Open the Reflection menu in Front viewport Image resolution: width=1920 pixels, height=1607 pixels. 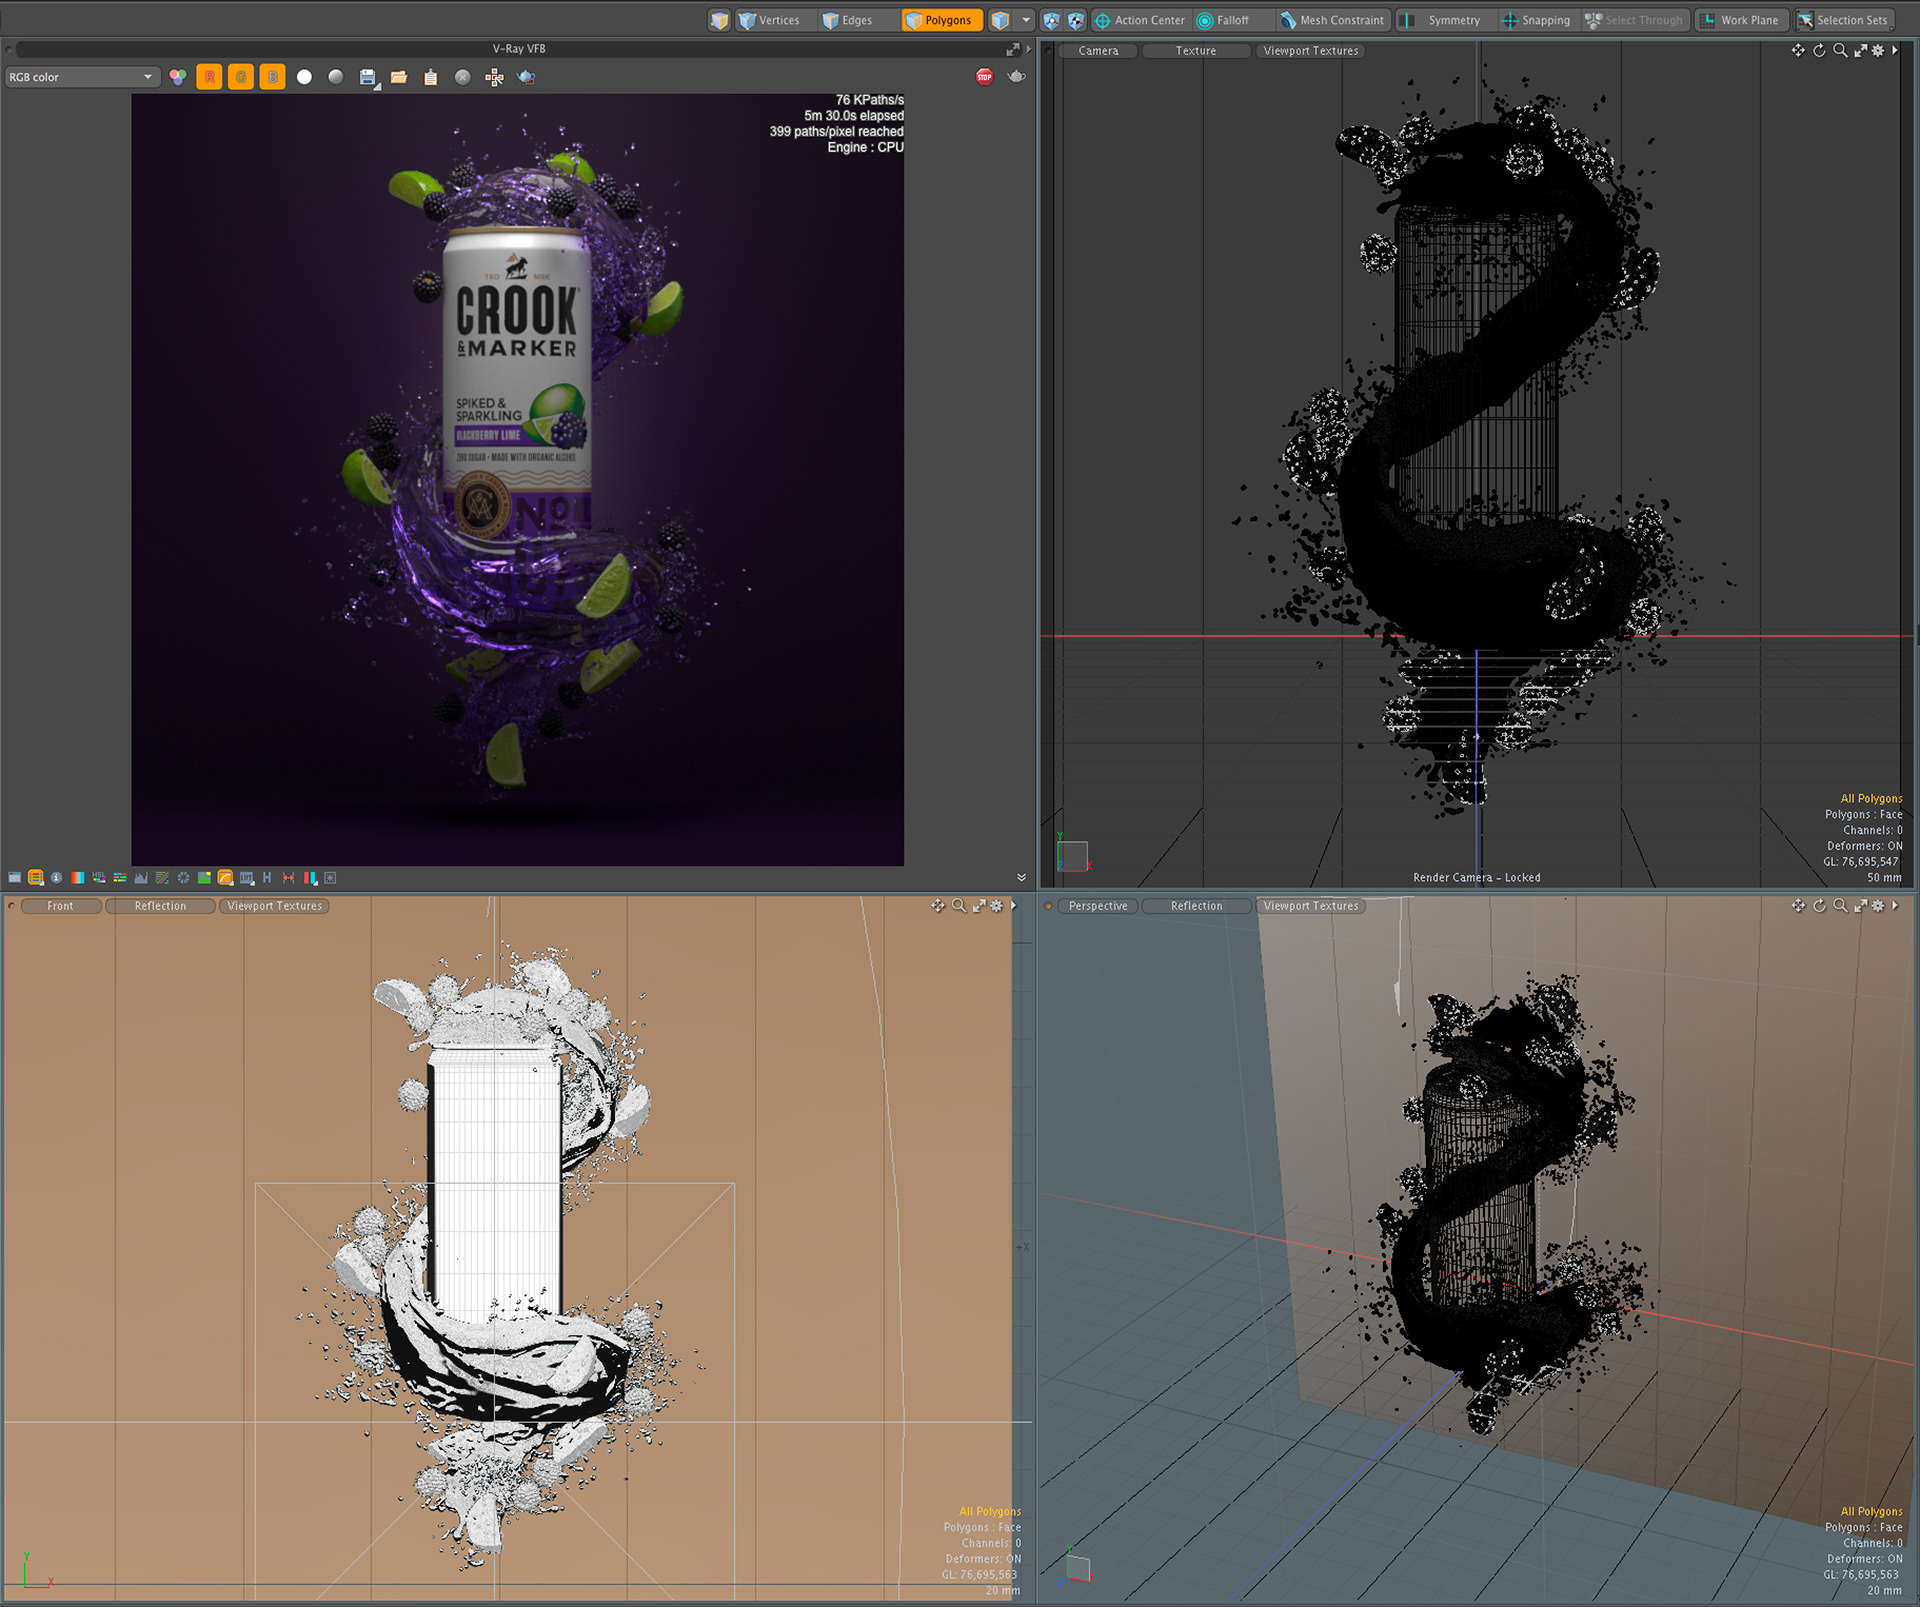point(160,906)
